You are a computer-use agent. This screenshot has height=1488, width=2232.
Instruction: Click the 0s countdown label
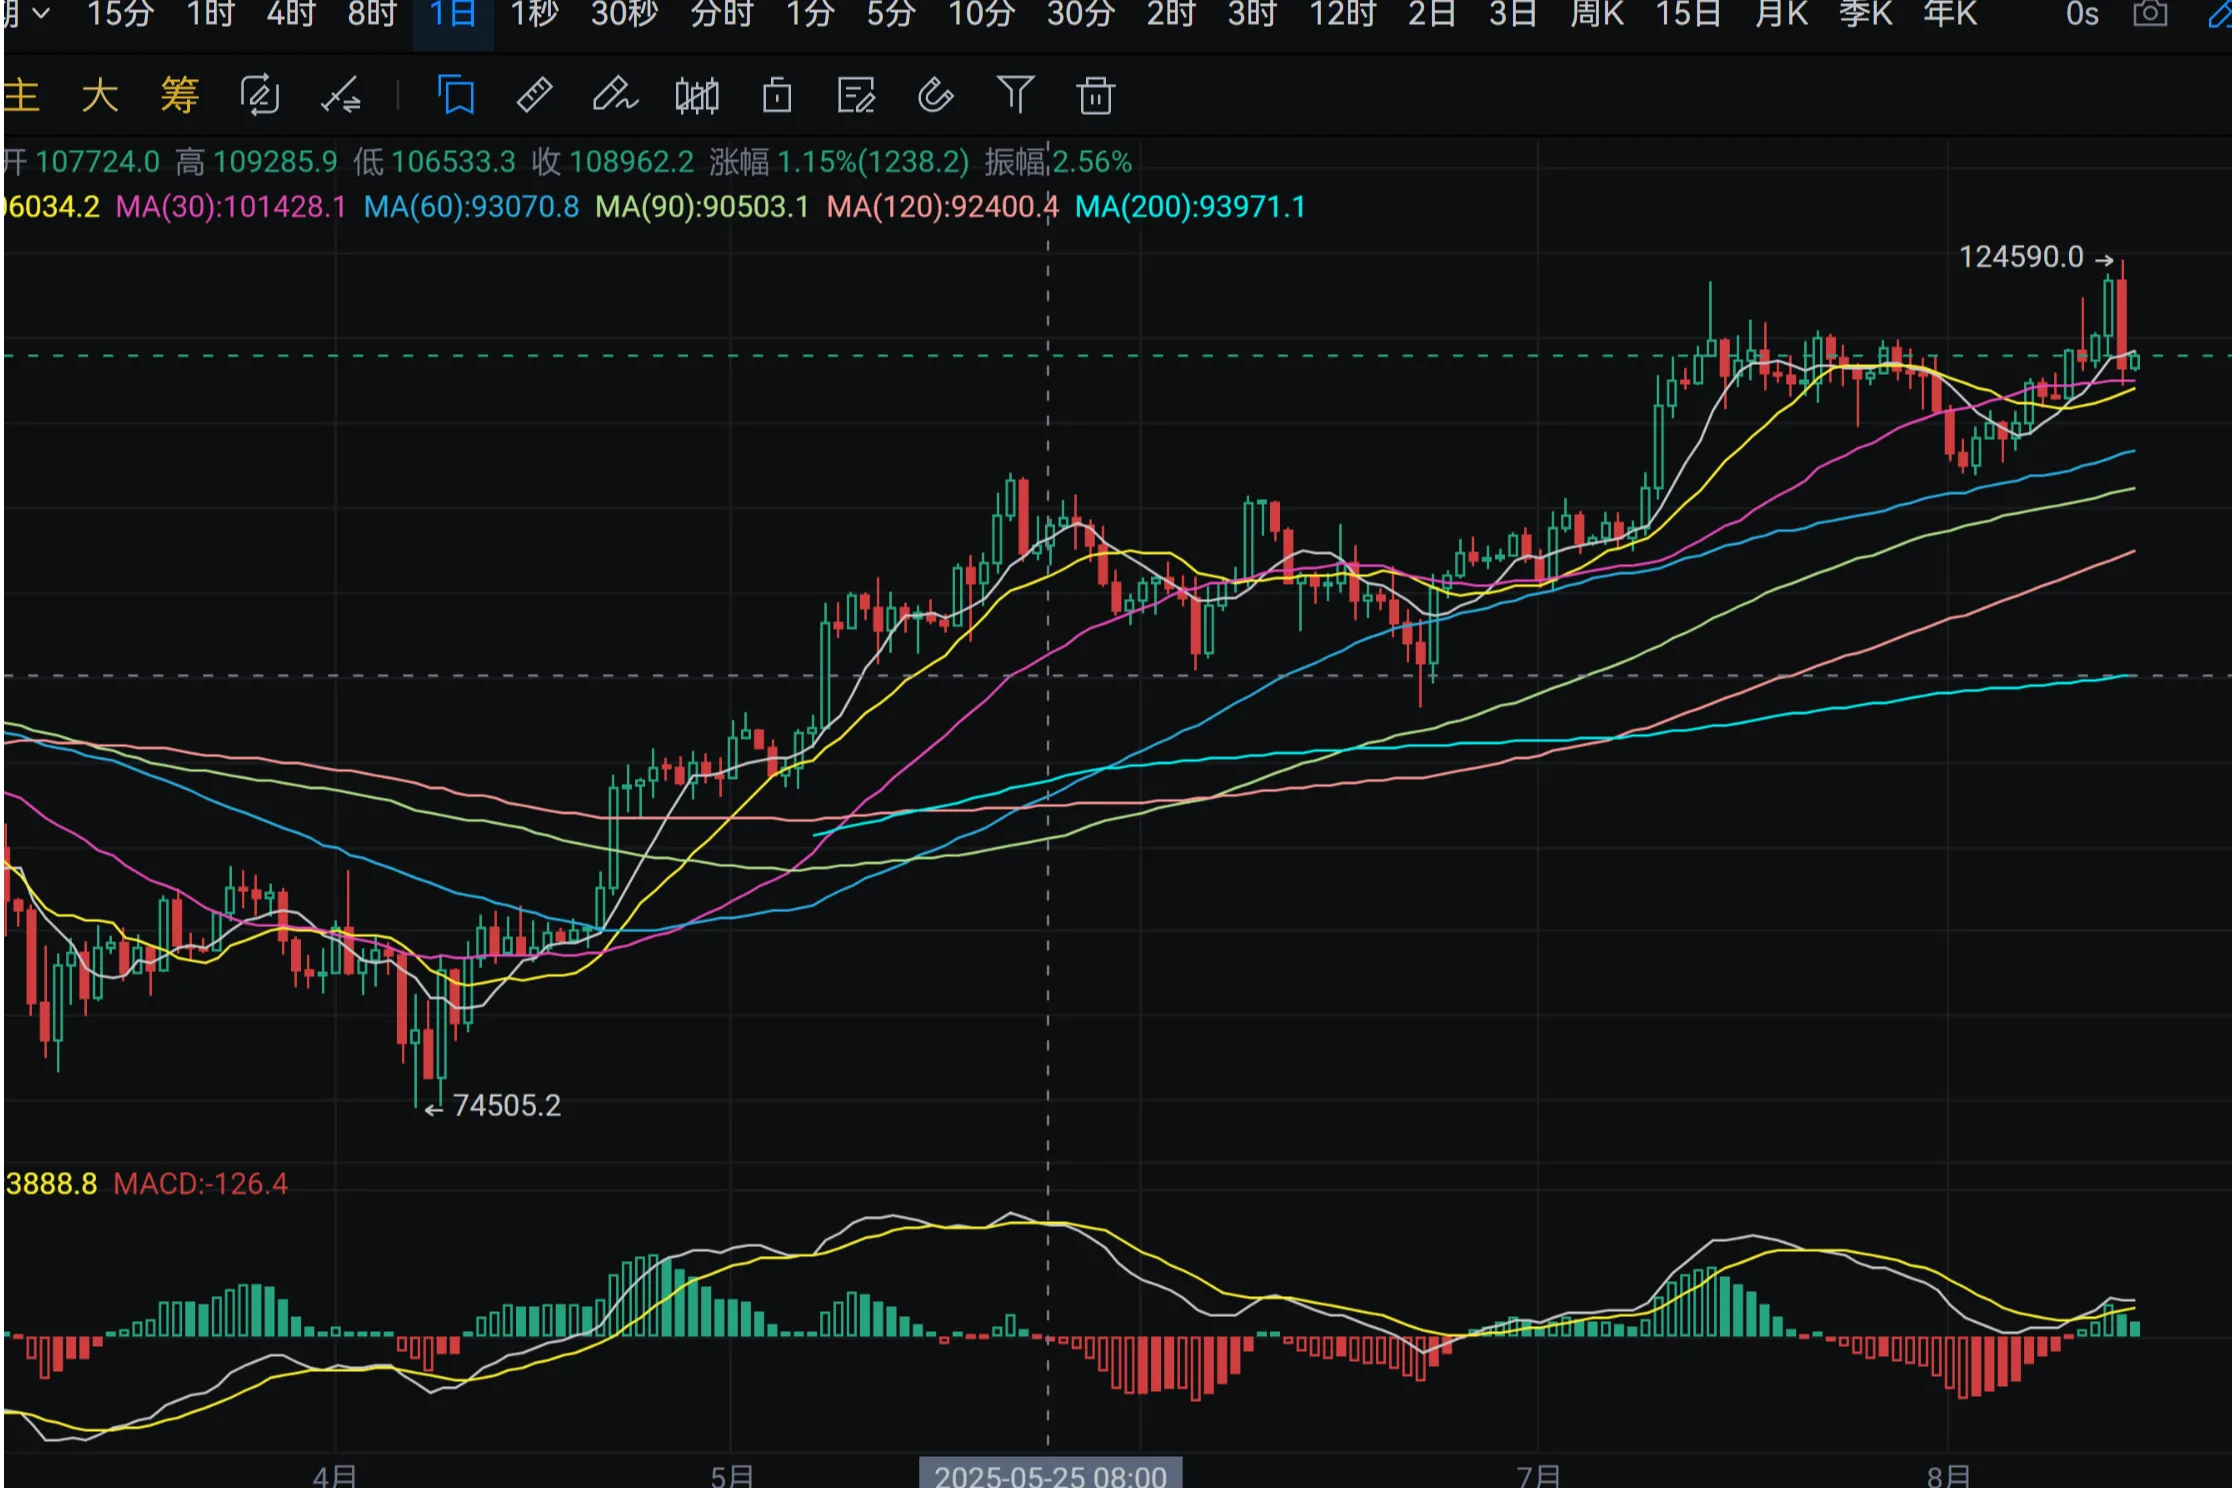coord(2082,14)
